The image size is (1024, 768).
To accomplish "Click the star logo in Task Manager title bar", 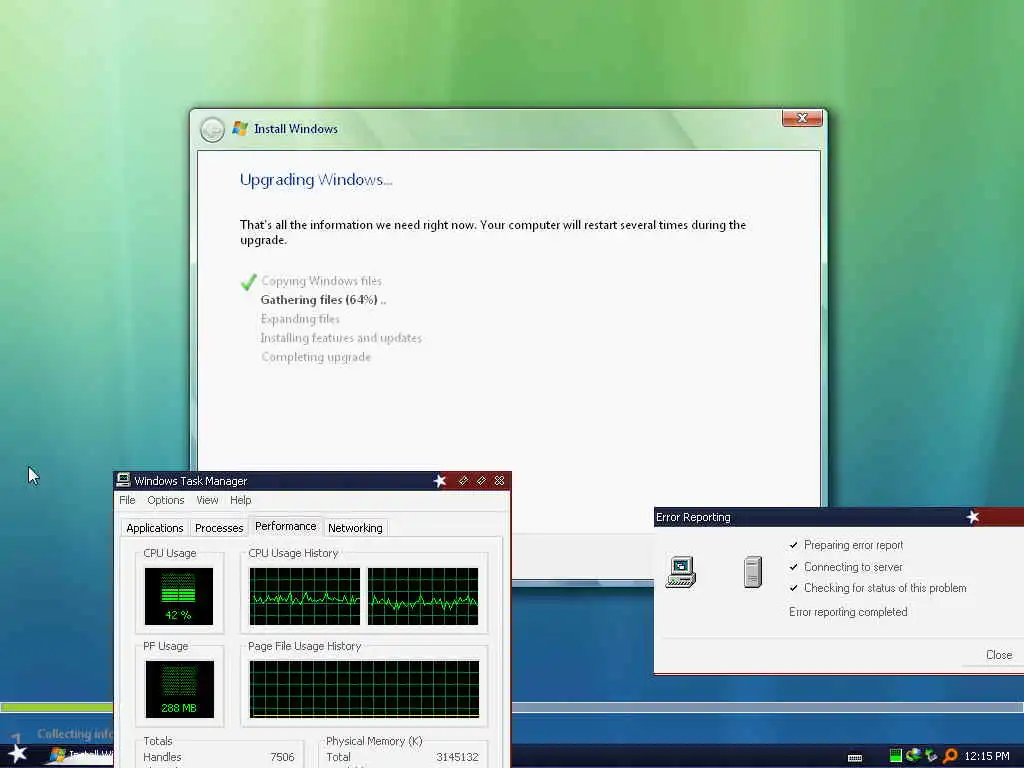I will point(440,481).
